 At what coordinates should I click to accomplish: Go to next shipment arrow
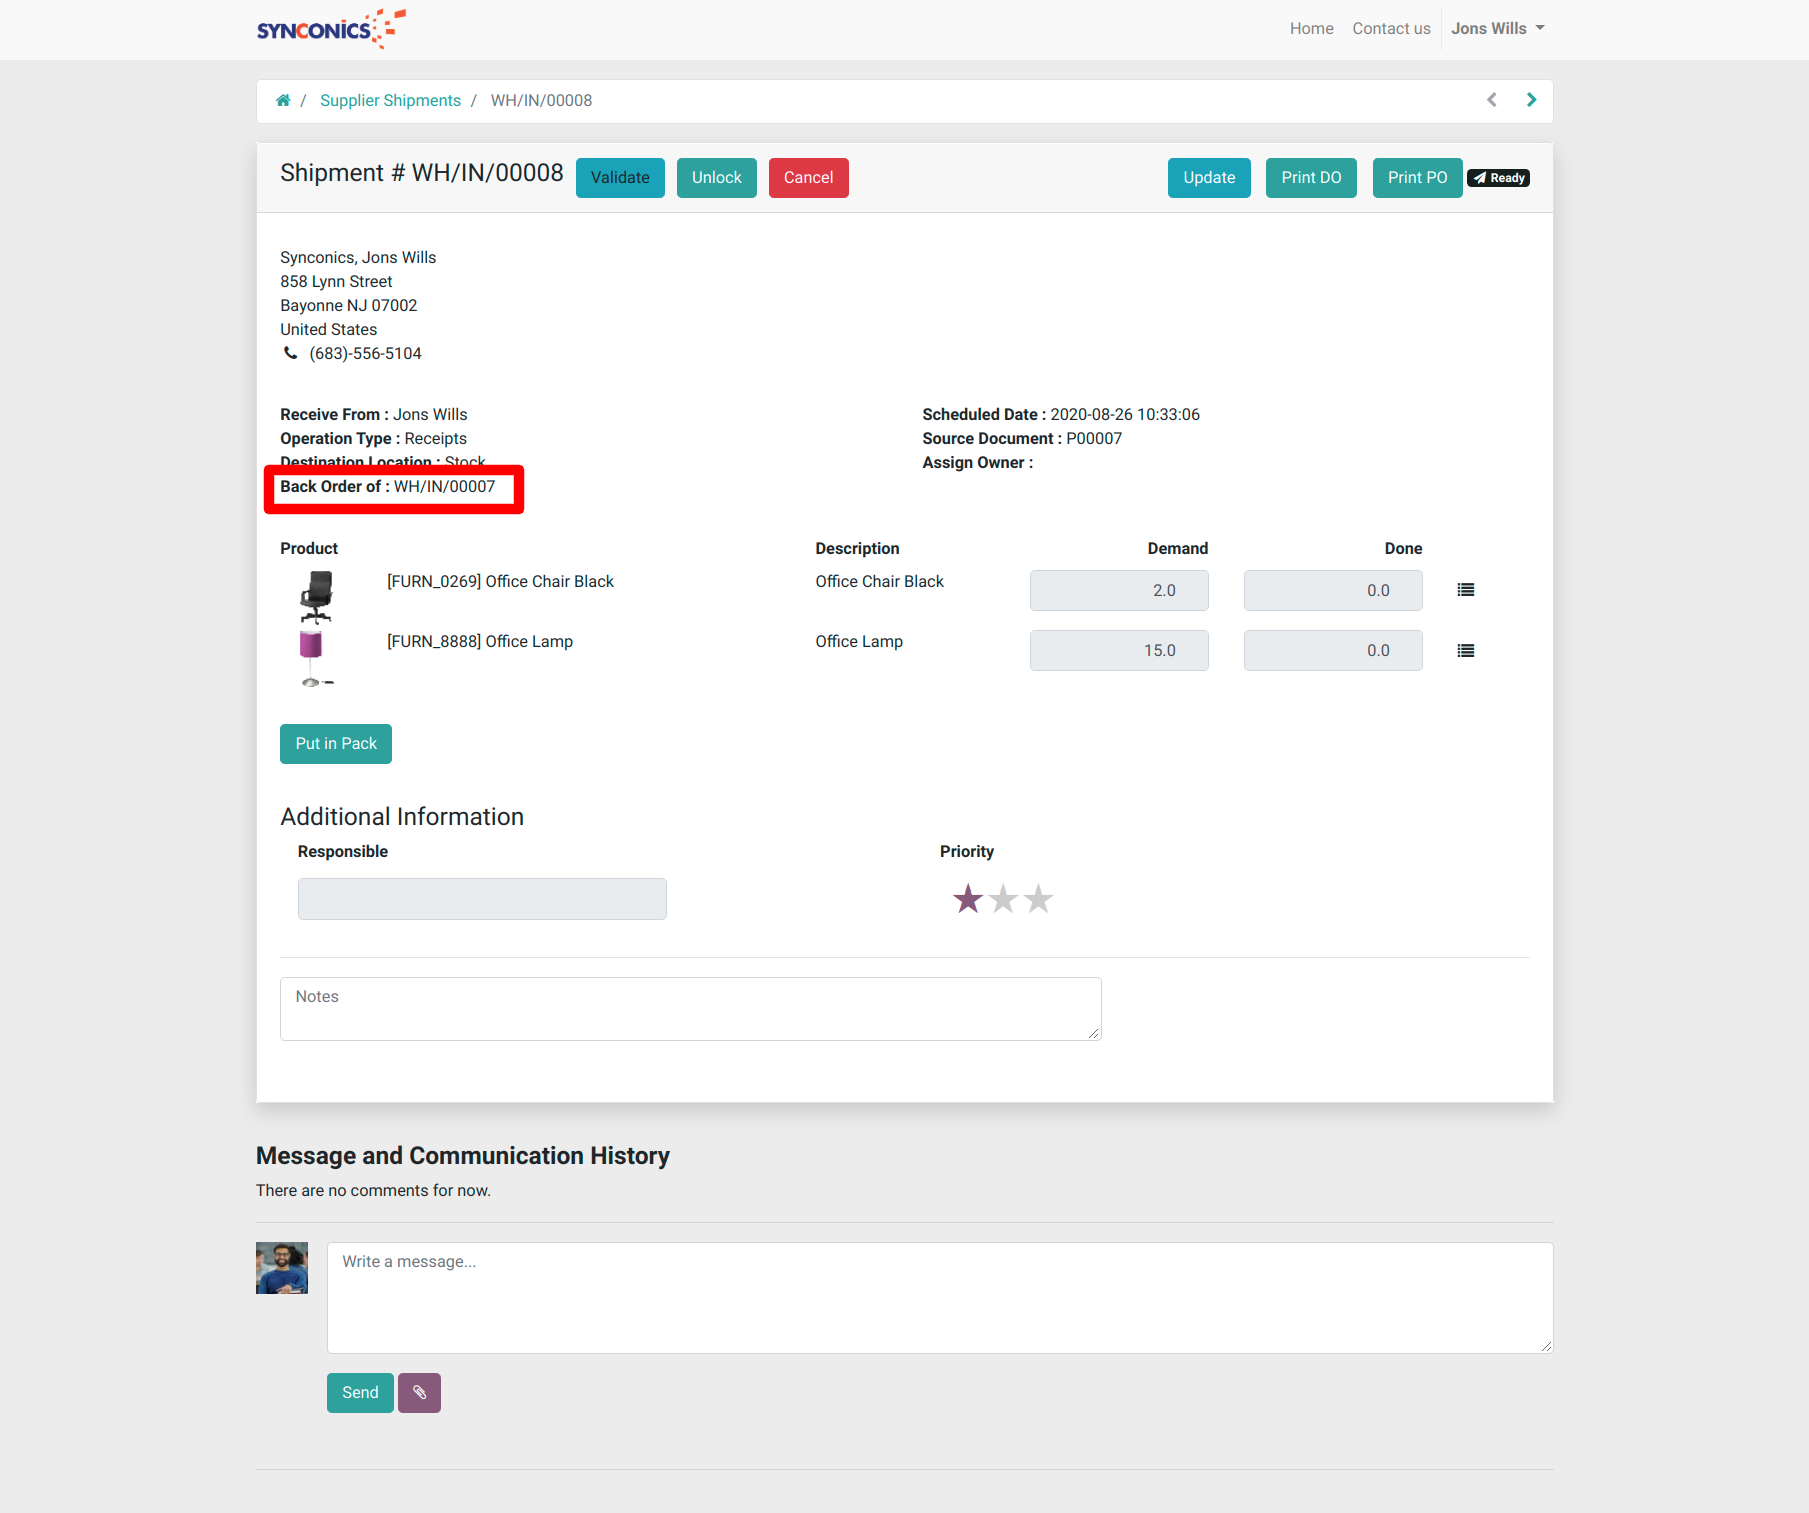point(1531,100)
